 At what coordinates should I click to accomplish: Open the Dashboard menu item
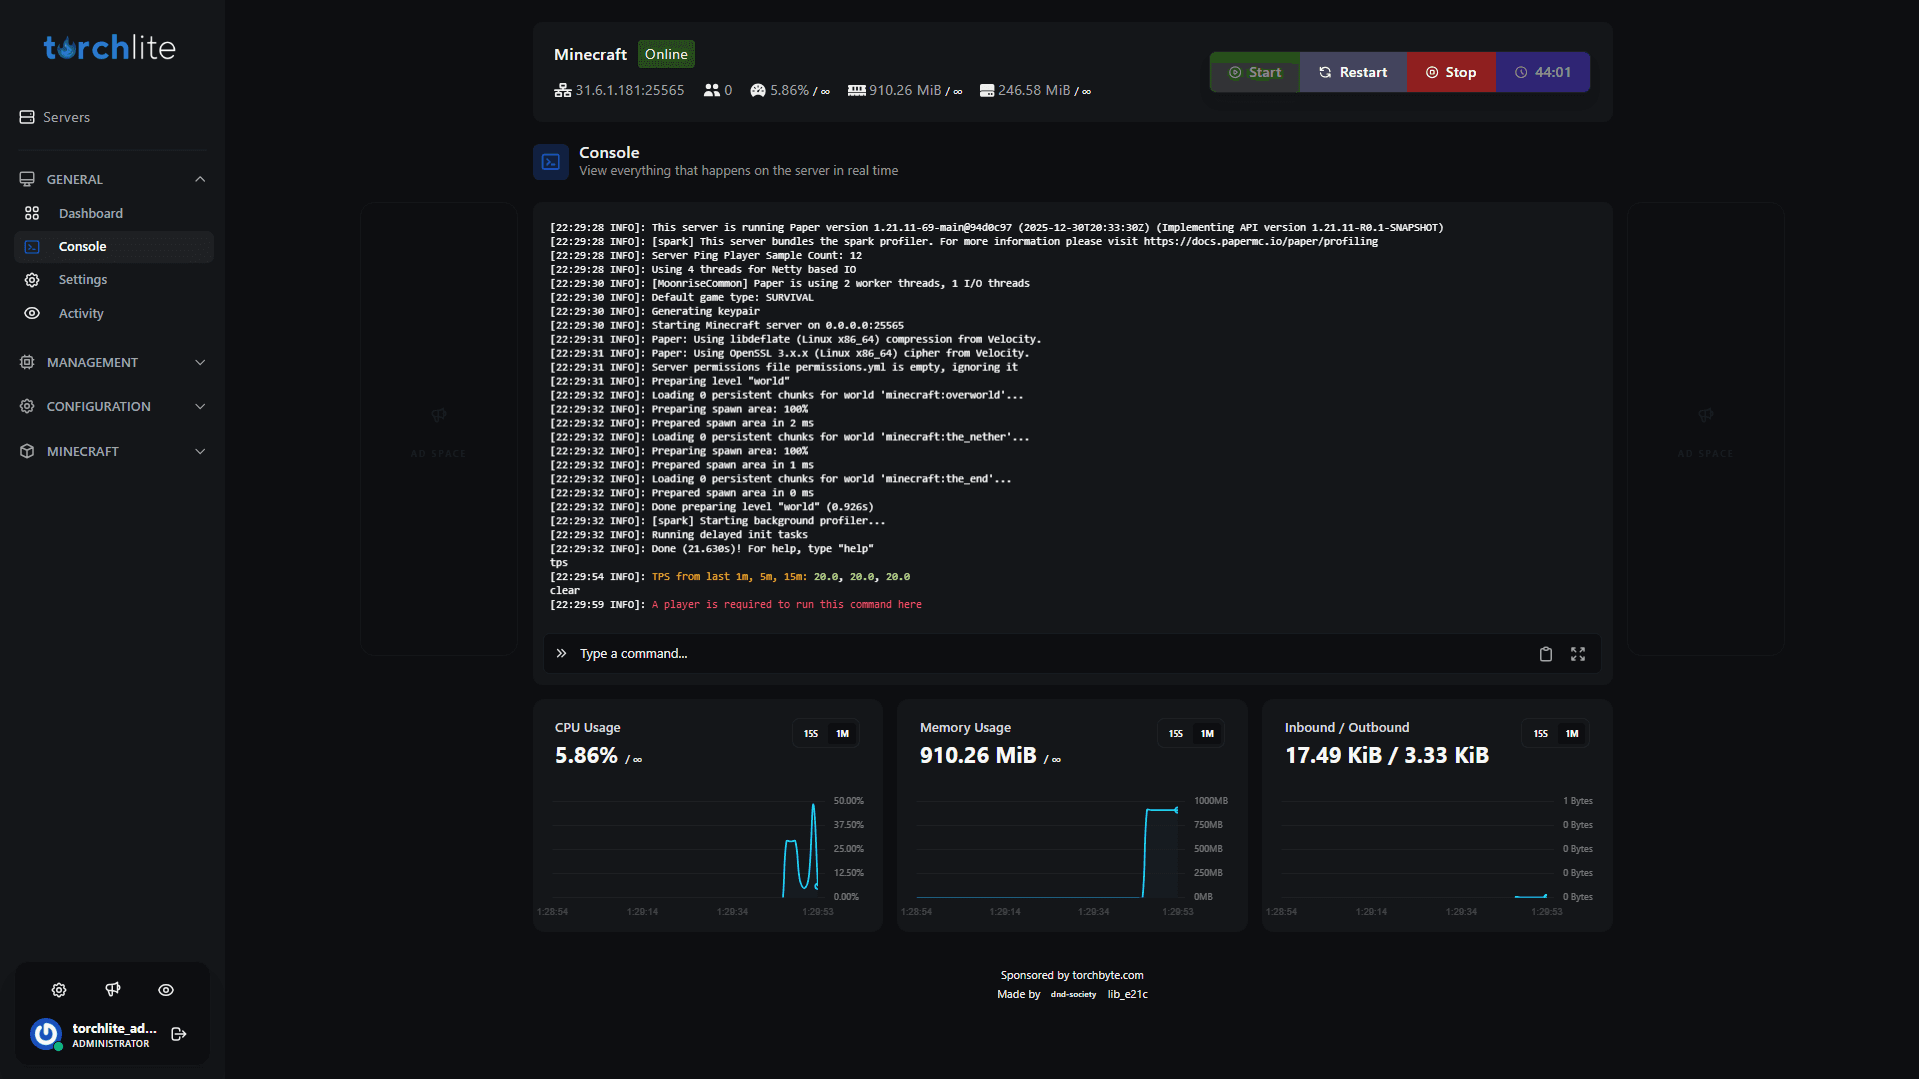[113, 213]
